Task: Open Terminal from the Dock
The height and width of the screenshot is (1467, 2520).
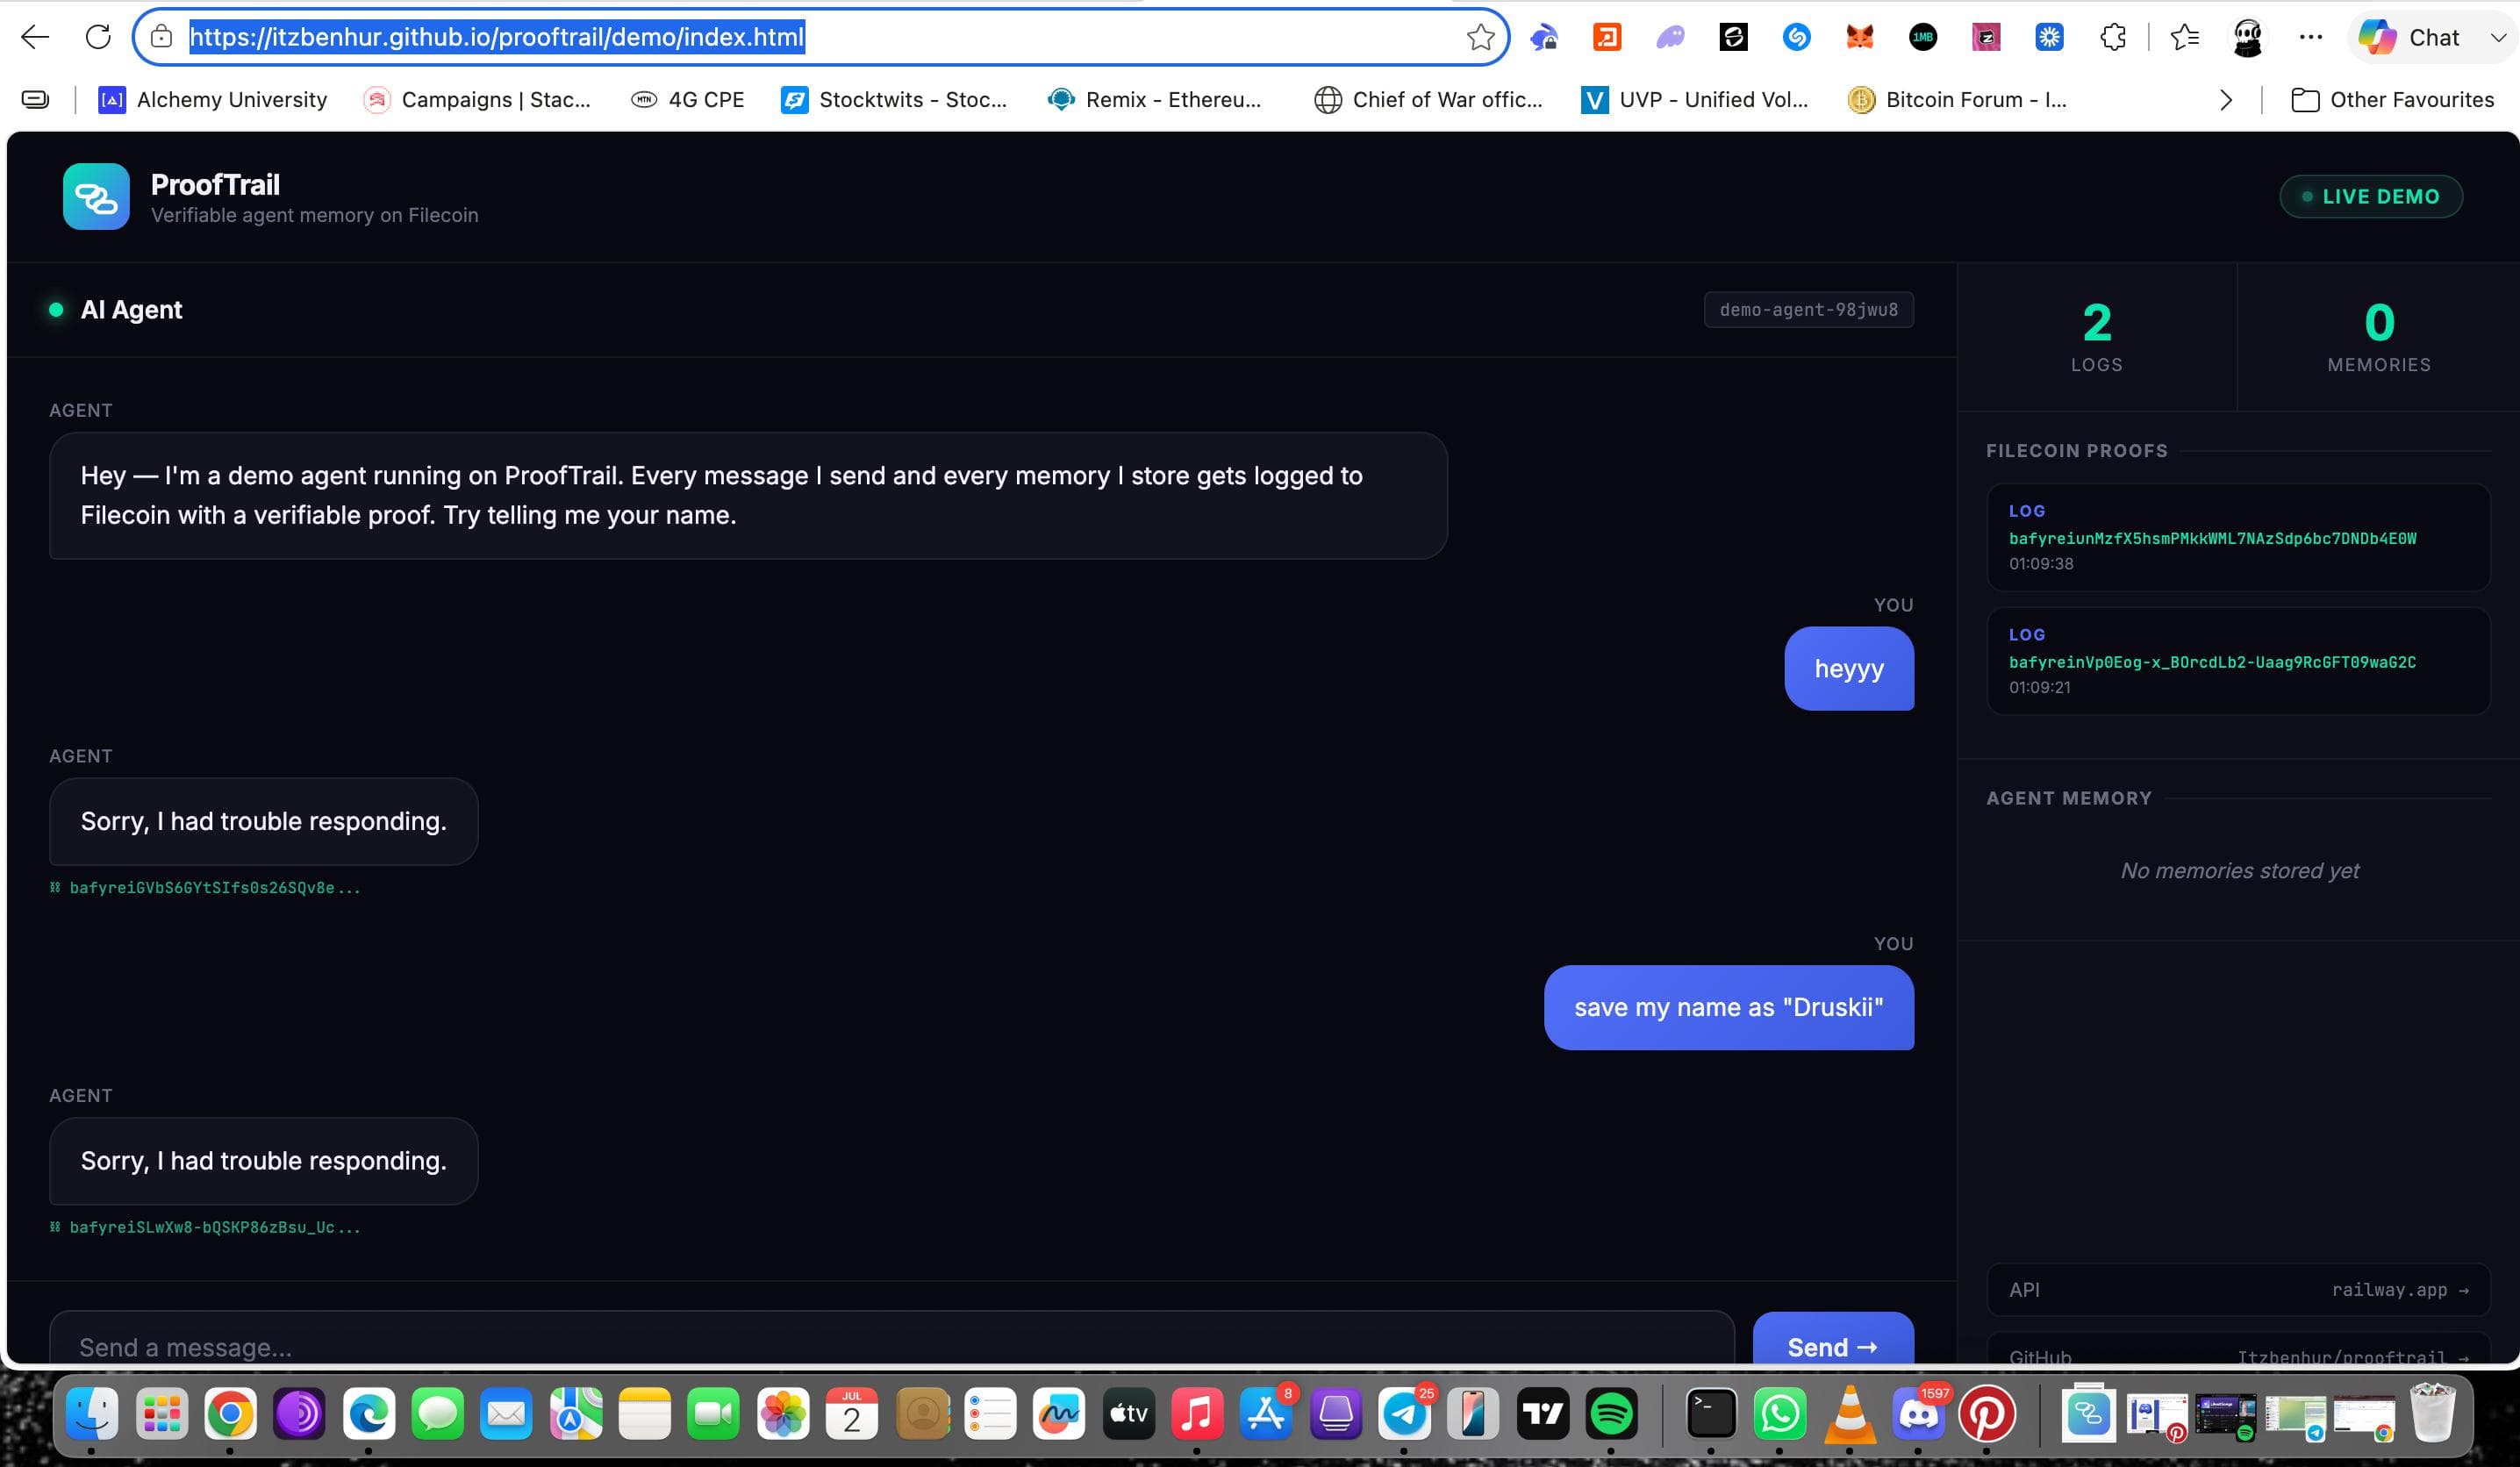Action: 1711,1414
